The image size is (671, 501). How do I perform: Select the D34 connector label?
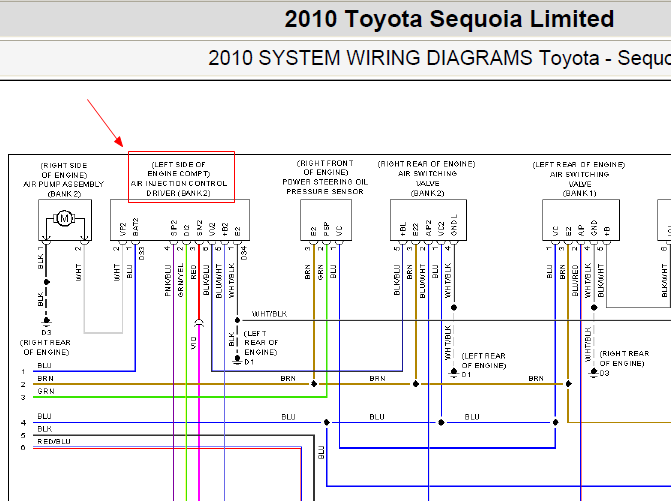244,253
